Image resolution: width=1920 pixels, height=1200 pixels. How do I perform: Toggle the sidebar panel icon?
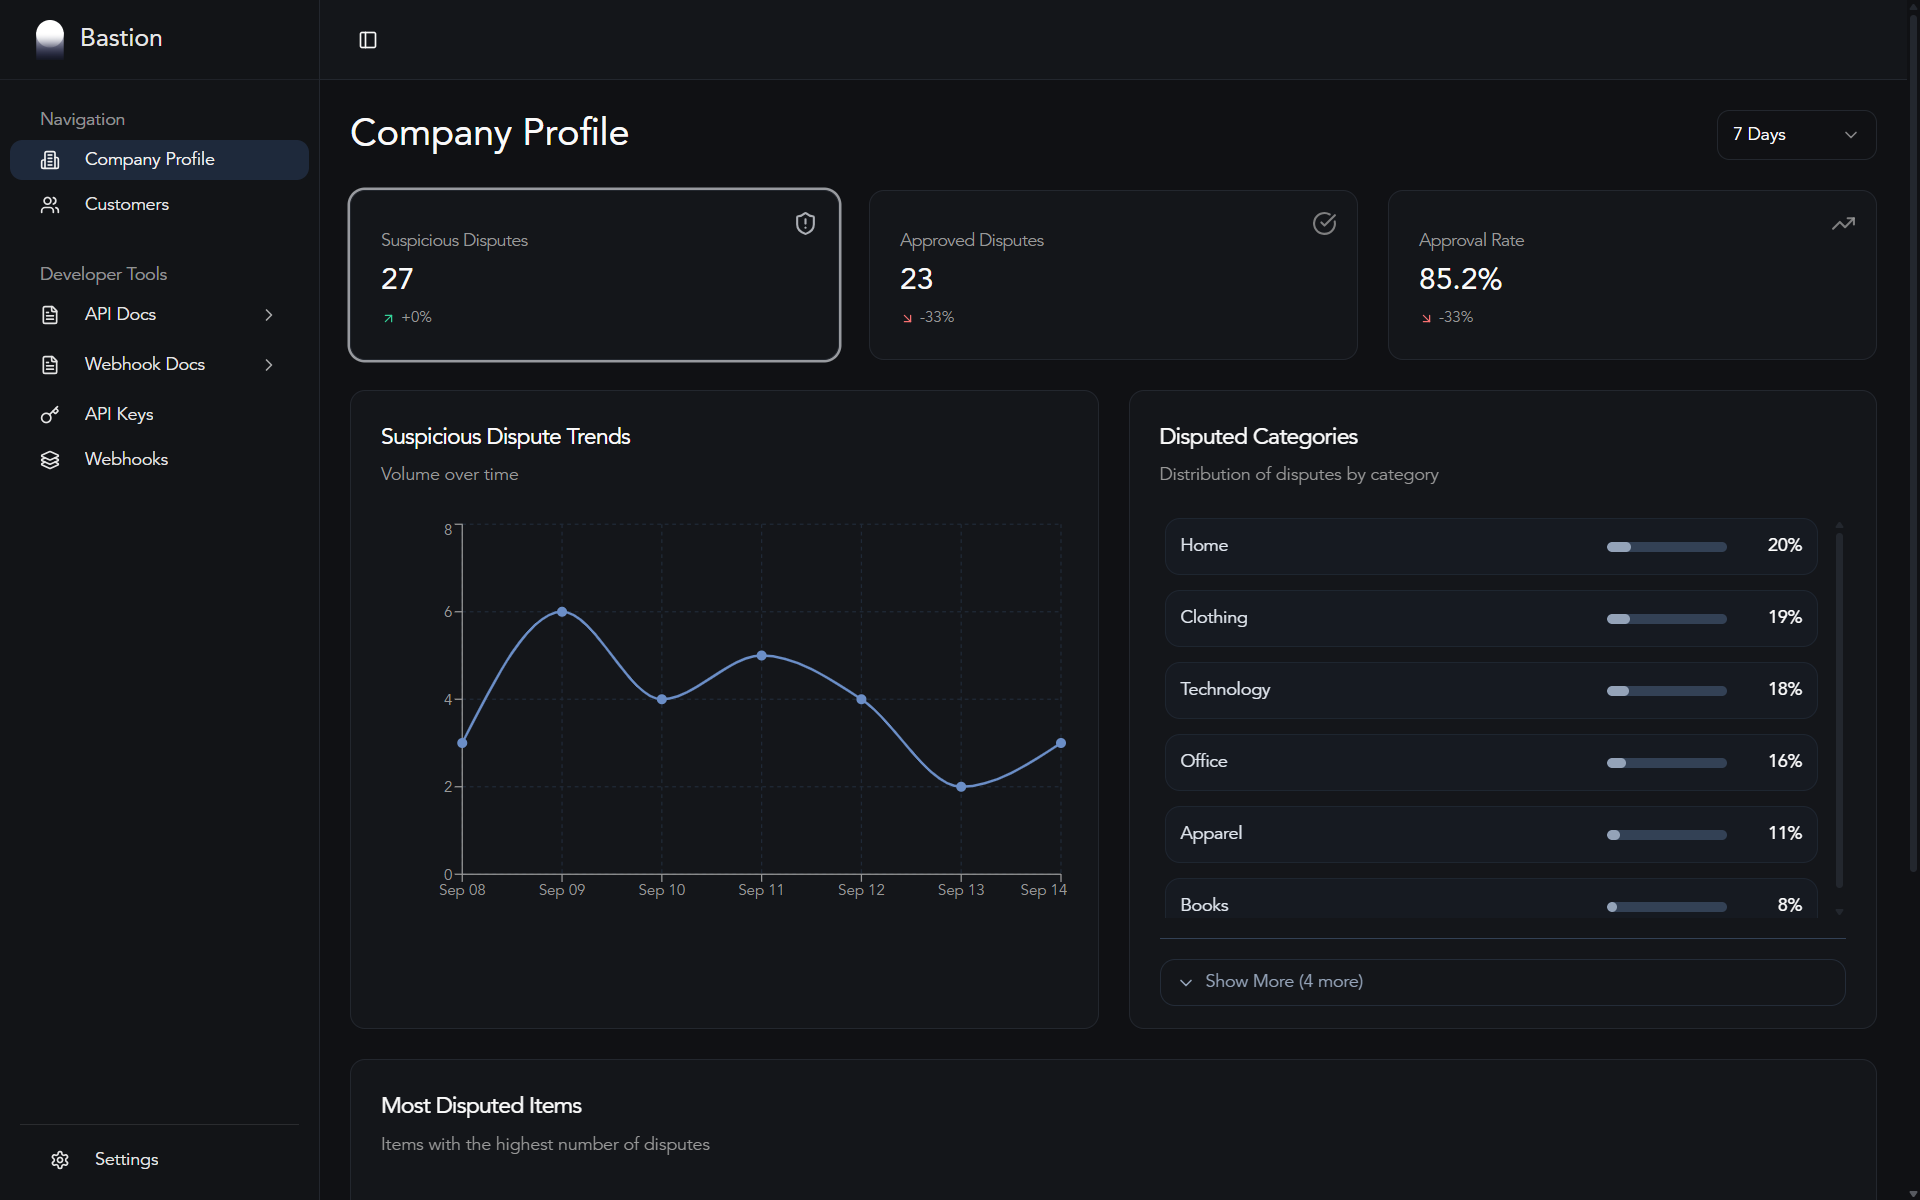pos(368,40)
